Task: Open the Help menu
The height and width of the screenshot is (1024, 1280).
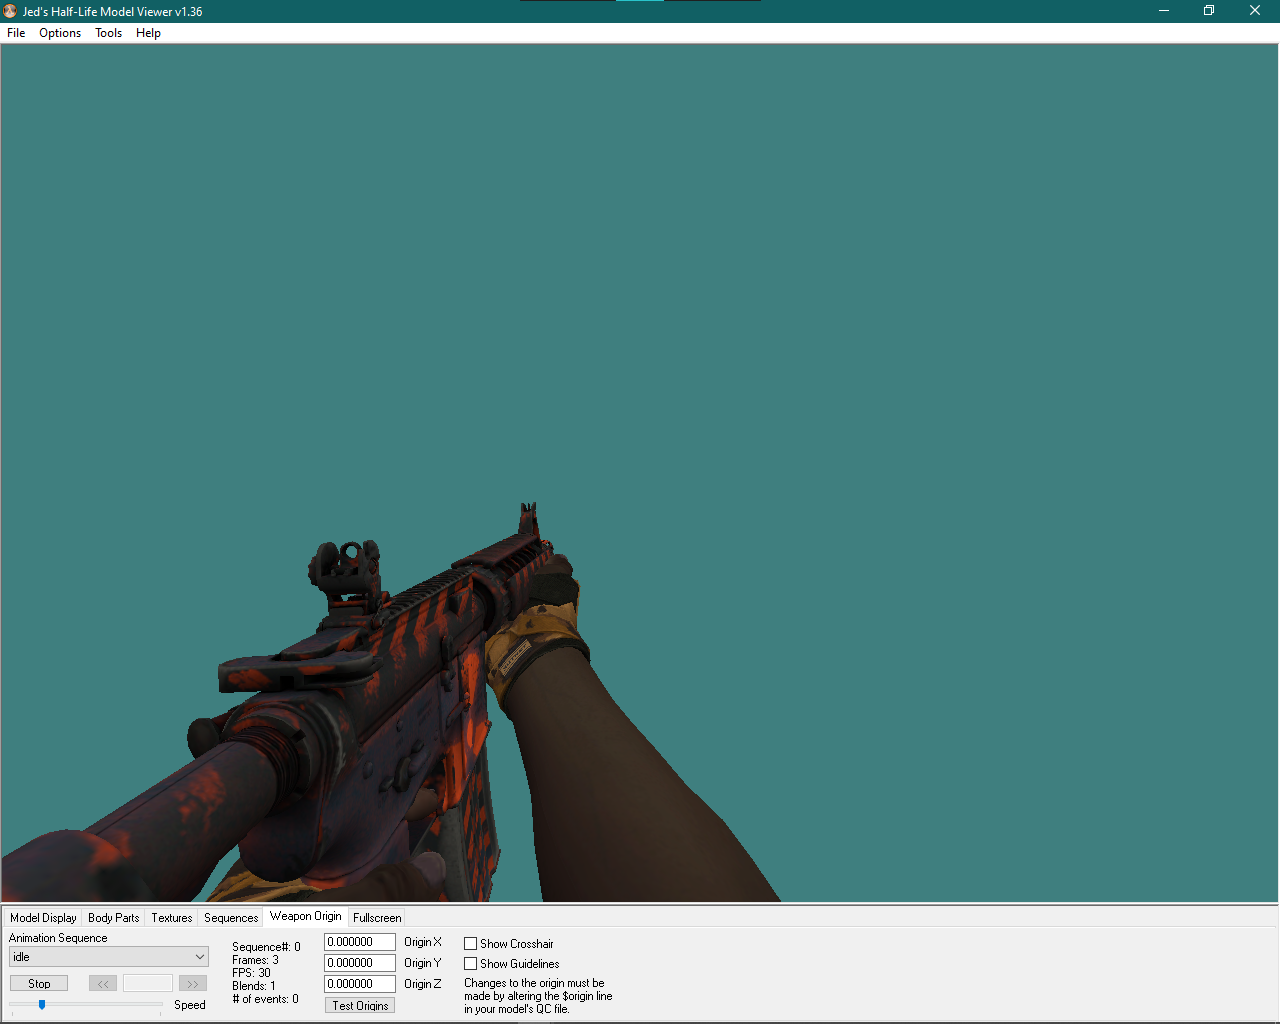Action: 148,33
